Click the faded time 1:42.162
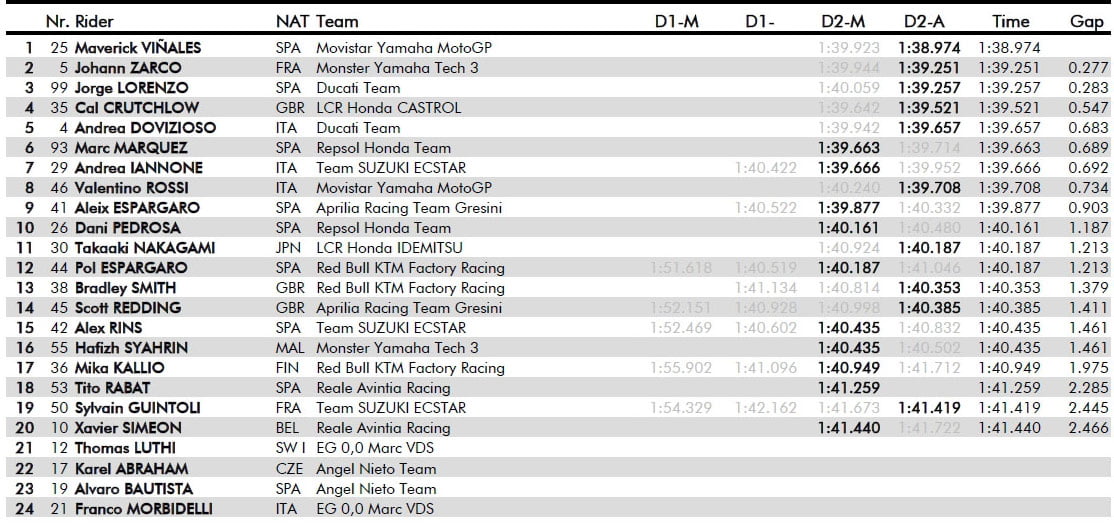Image resolution: width=1114 pixels, height=523 pixels. [765, 408]
